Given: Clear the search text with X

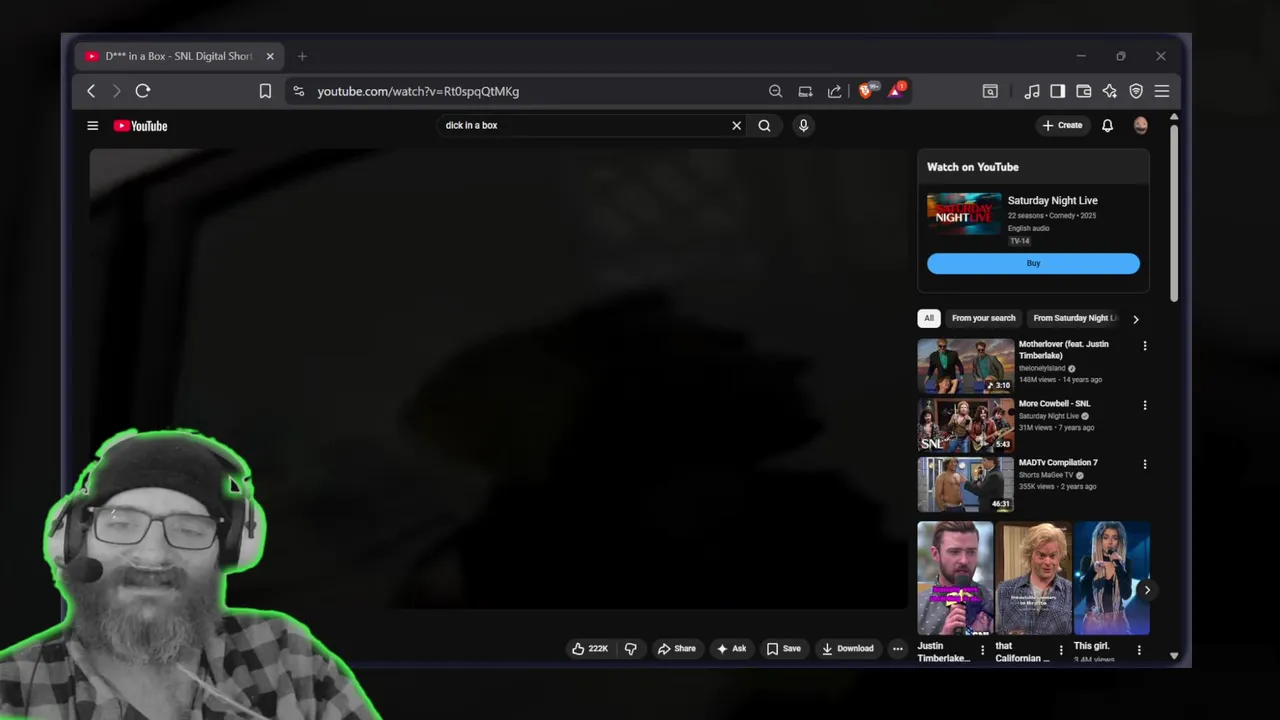Looking at the screenshot, I should pos(737,126).
